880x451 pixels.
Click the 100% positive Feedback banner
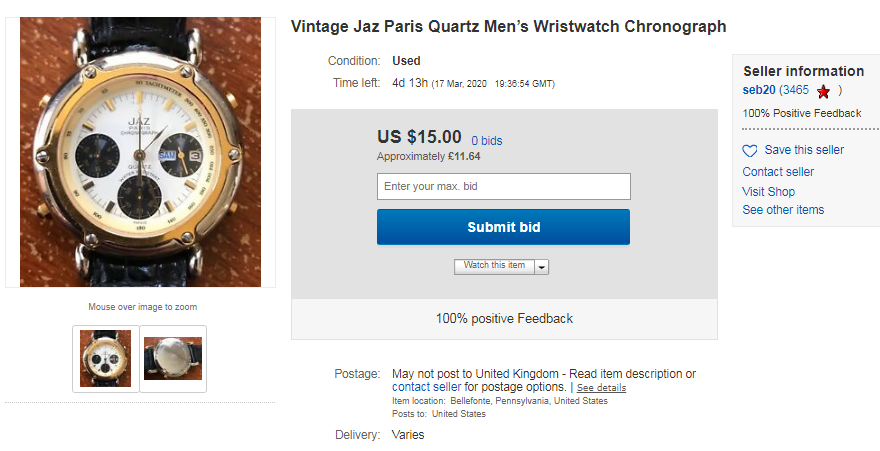[504, 319]
